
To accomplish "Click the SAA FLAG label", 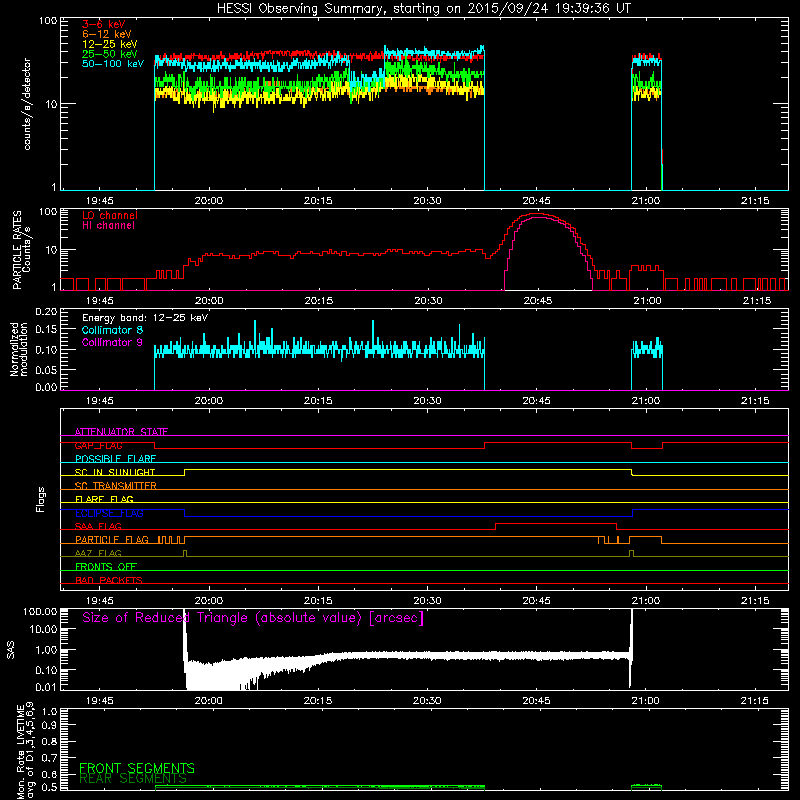I will pos(98,526).
